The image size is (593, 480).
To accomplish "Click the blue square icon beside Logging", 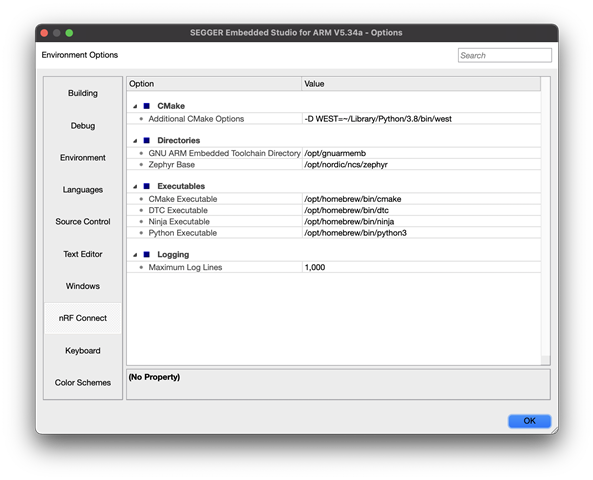I will 147,255.
